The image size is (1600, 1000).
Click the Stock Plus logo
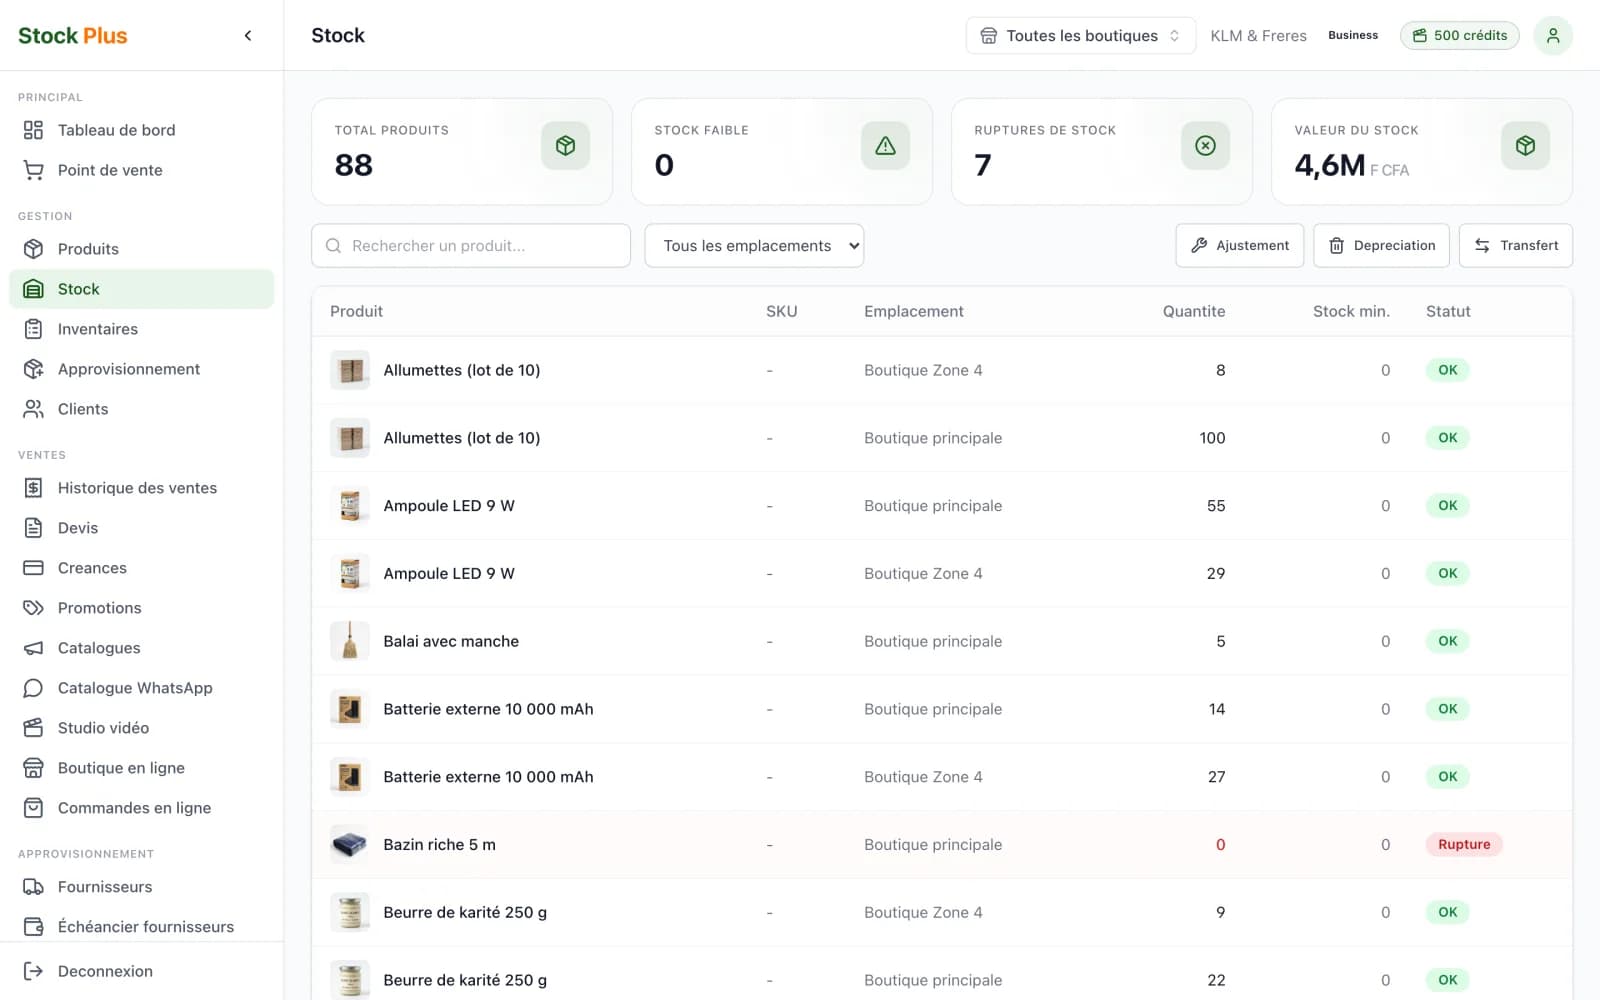pos(73,36)
